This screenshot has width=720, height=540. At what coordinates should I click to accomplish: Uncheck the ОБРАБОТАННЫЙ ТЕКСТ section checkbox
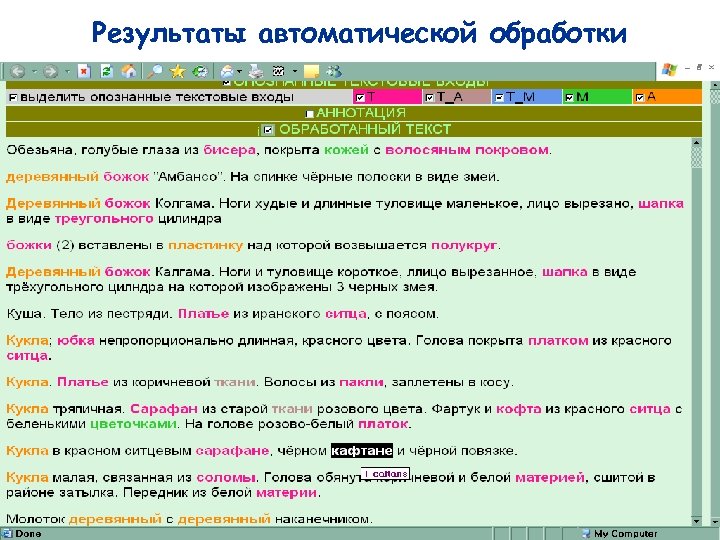coord(268,130)
